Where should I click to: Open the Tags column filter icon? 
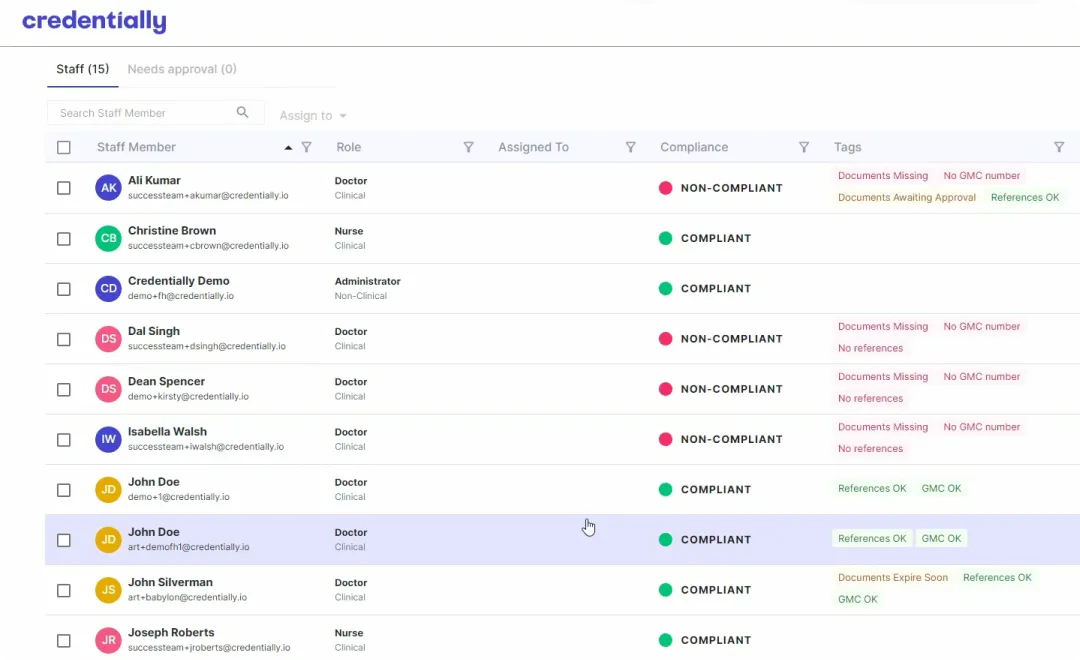pyautogui.click(x=1059, y=147)
